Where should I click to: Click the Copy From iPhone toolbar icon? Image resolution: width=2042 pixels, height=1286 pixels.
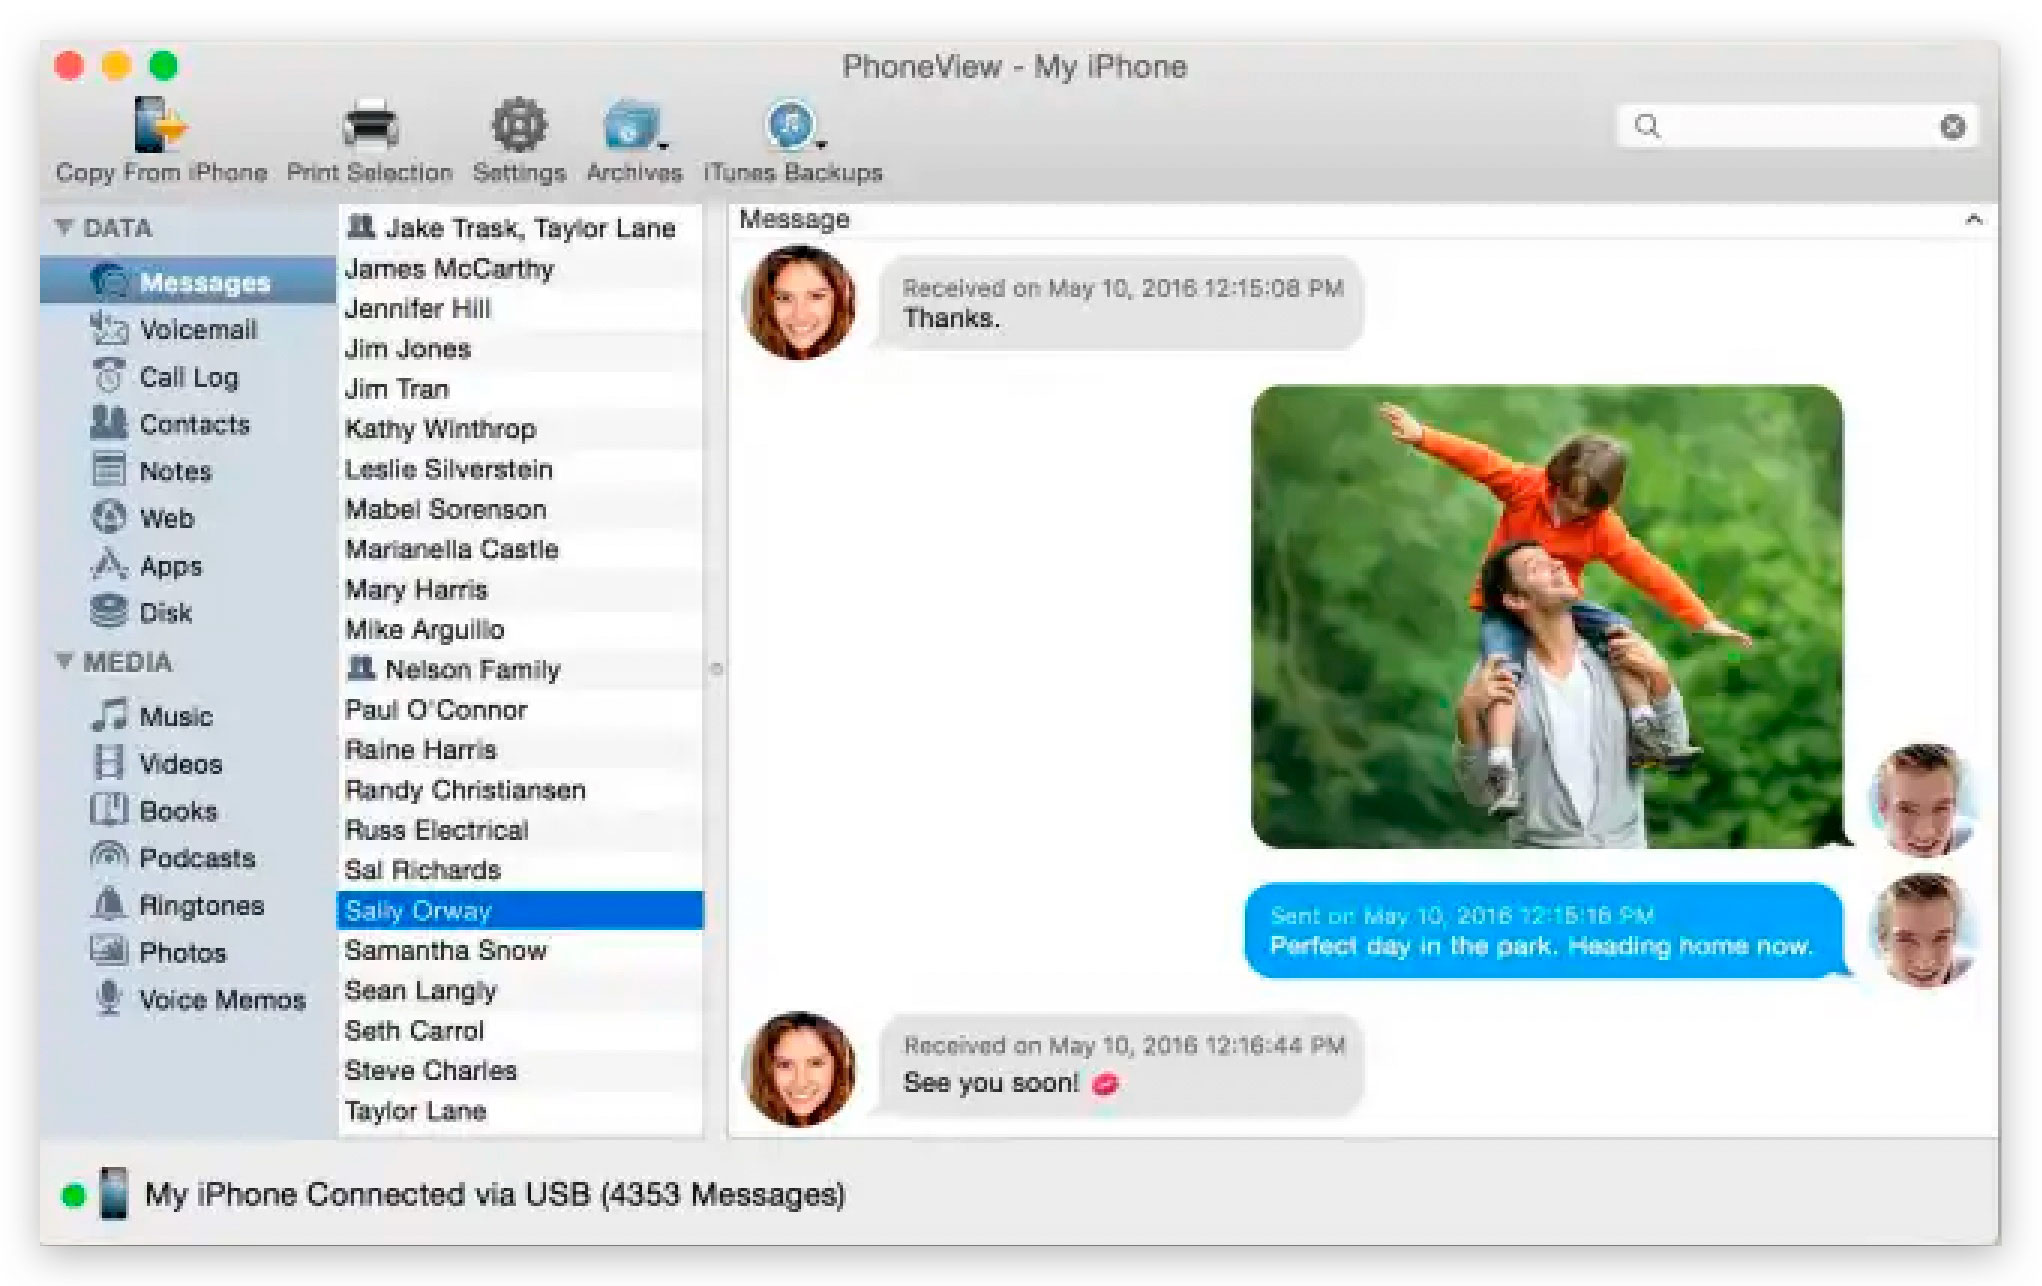click(161, 126)
